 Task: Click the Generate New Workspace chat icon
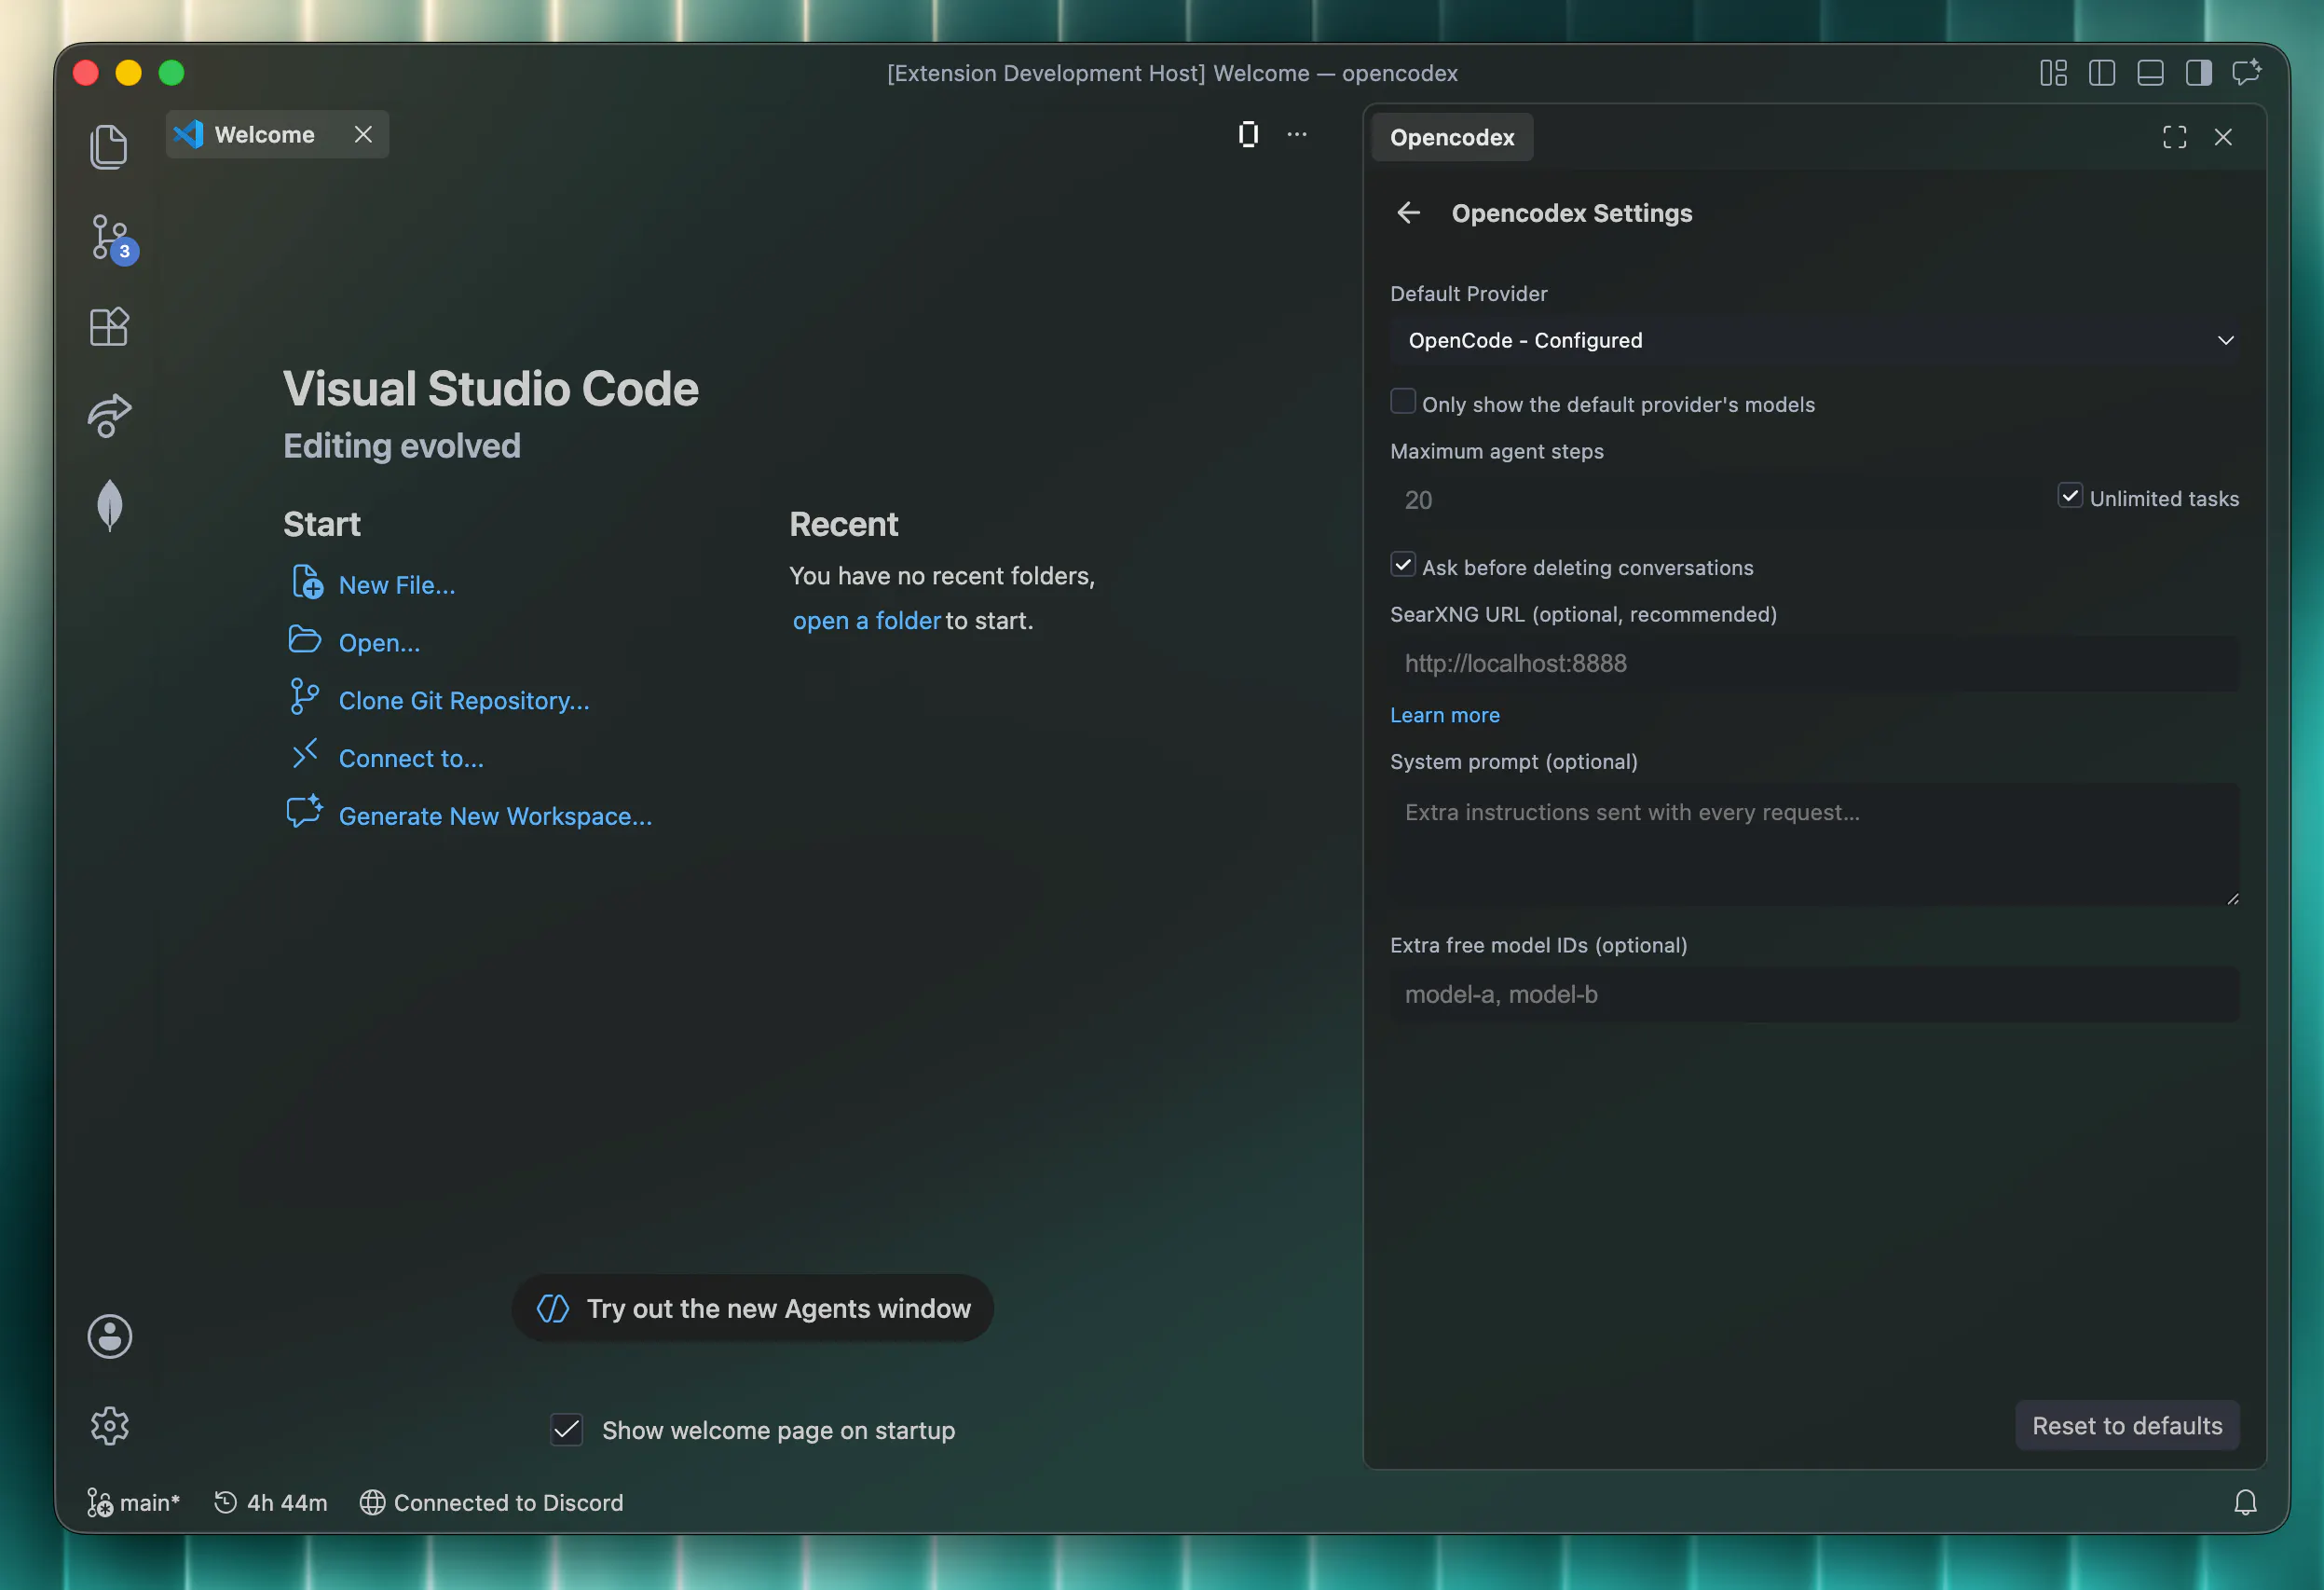305,811
